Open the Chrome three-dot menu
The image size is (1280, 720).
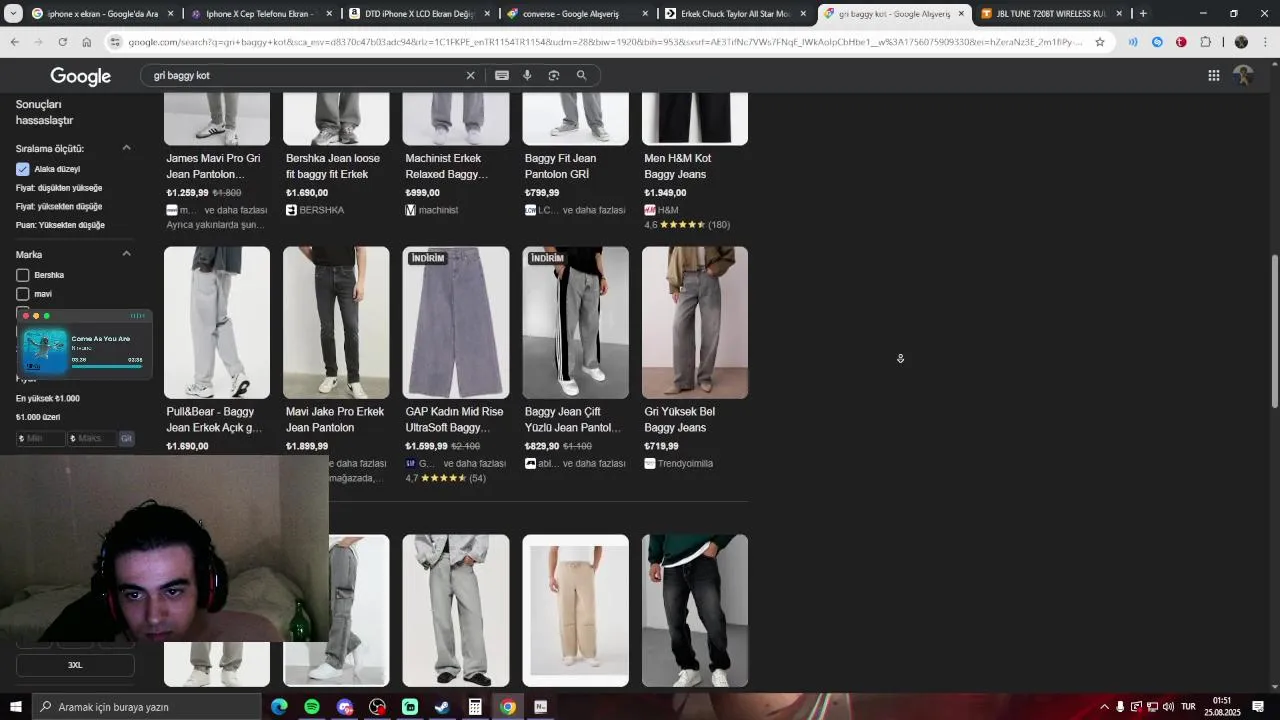click(1263, 42)
